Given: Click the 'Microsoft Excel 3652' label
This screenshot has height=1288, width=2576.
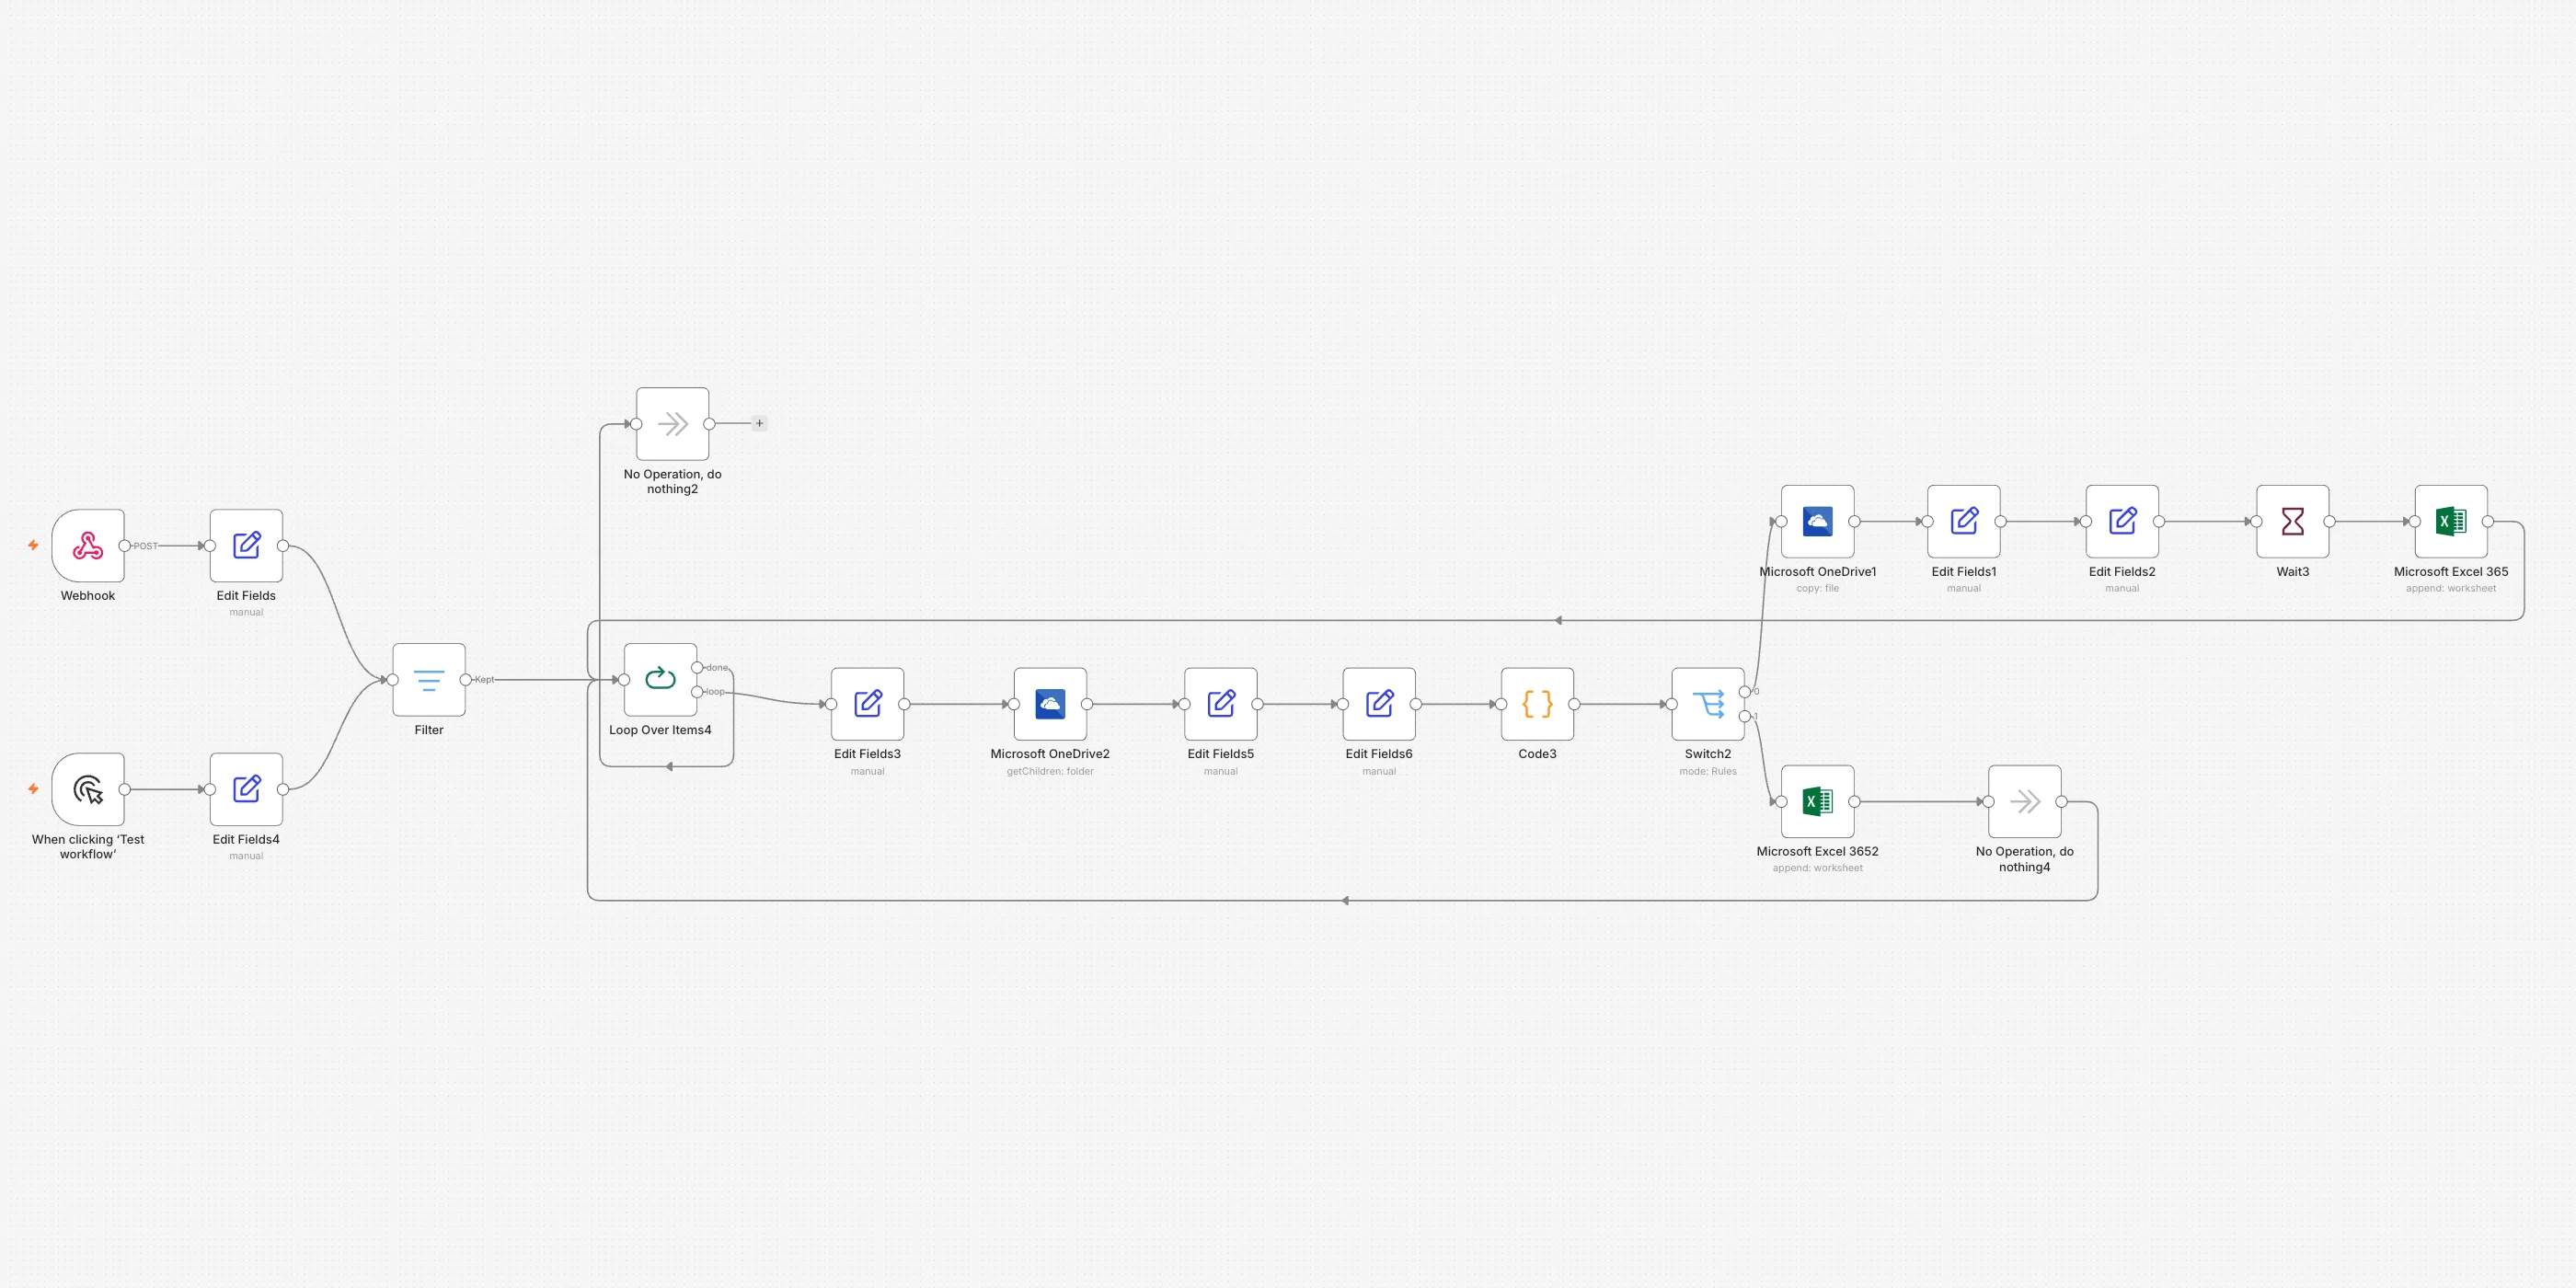Looking at the screenshot, I should click(1818, 852).
